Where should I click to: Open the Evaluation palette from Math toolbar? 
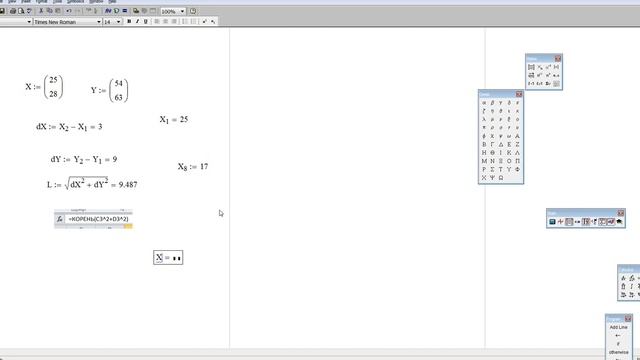578,222
